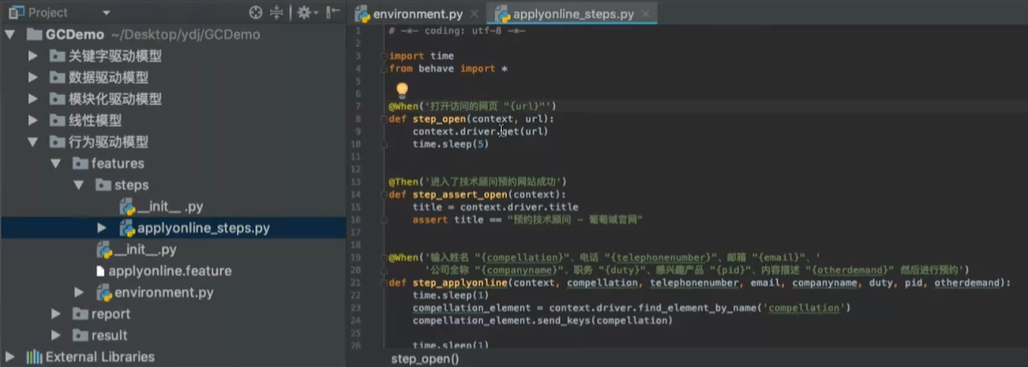Click the Python icon on the applyonline_steps.py tab
Screen dimensions: 1028x367
(502, 13)
